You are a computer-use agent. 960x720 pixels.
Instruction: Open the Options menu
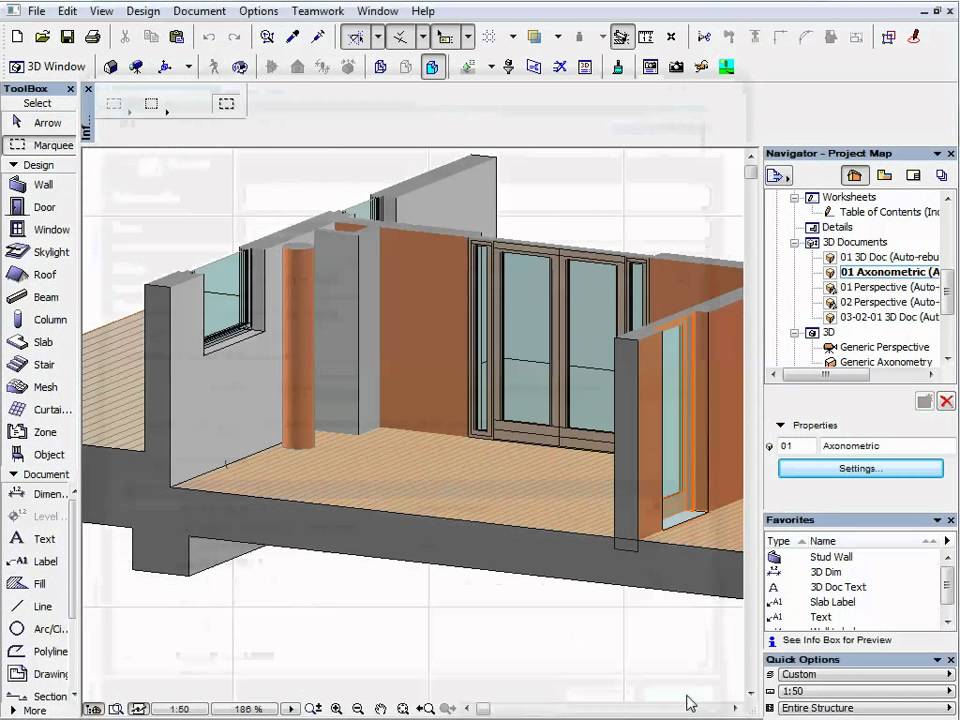258,11
